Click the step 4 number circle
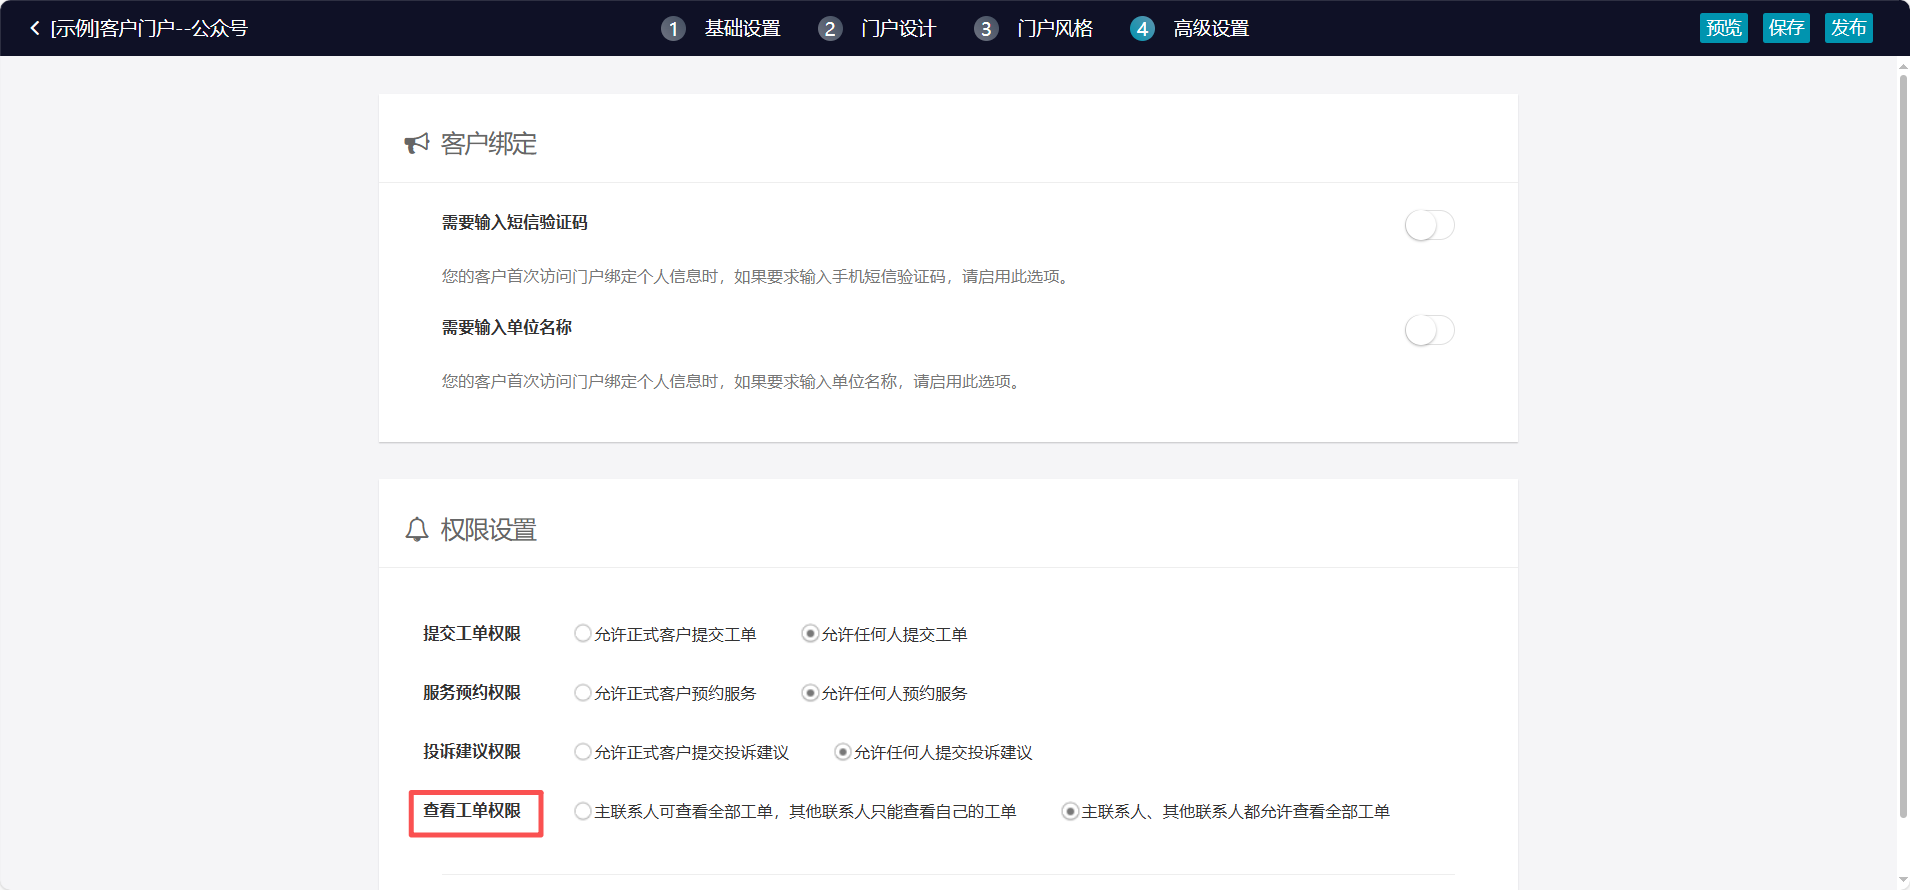The height and width of the screenshot is (890, 1910). click(1142, 29)
